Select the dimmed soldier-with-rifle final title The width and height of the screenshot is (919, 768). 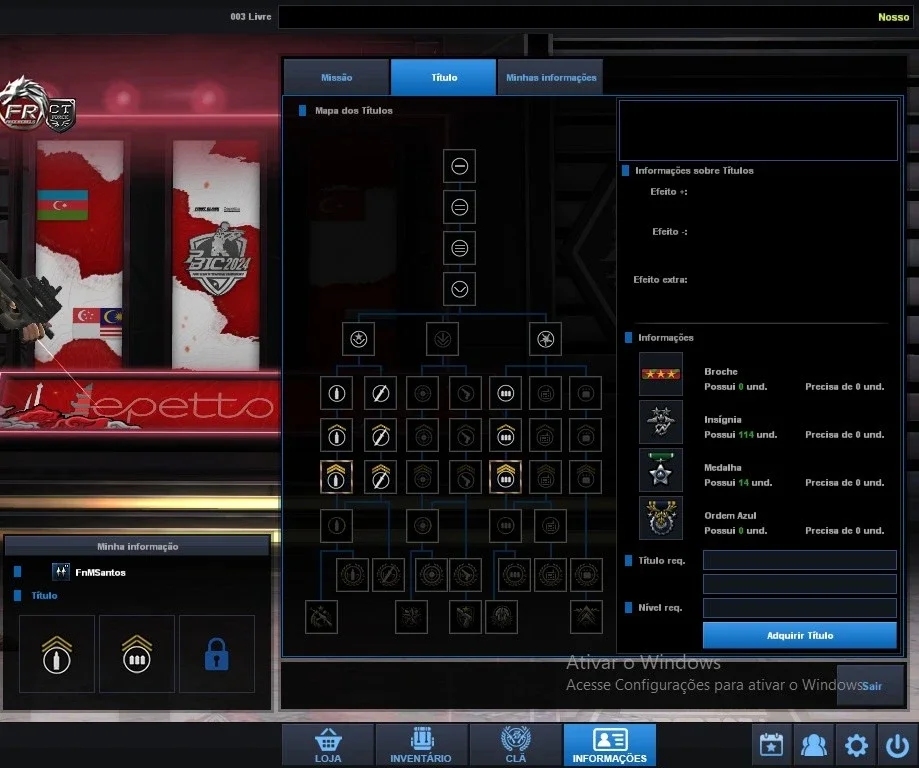pyautogui.click(x=321, y=617)
